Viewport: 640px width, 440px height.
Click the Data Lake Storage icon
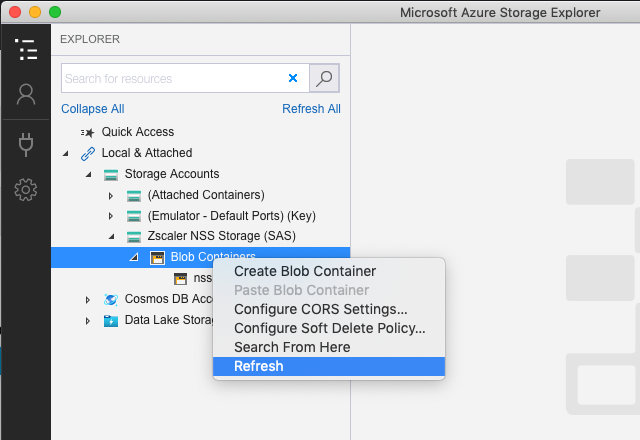click(110, 321)
